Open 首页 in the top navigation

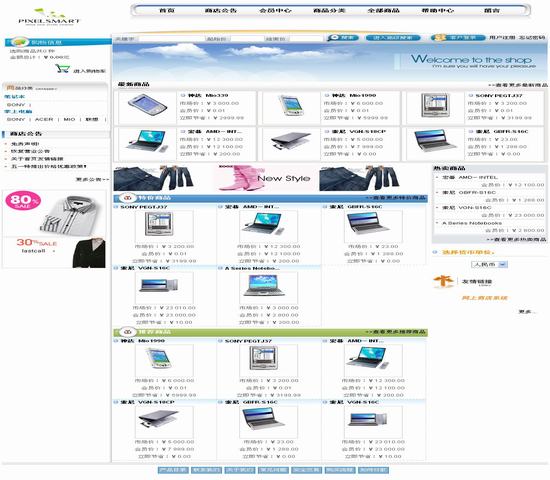click(x=167, y=11)
